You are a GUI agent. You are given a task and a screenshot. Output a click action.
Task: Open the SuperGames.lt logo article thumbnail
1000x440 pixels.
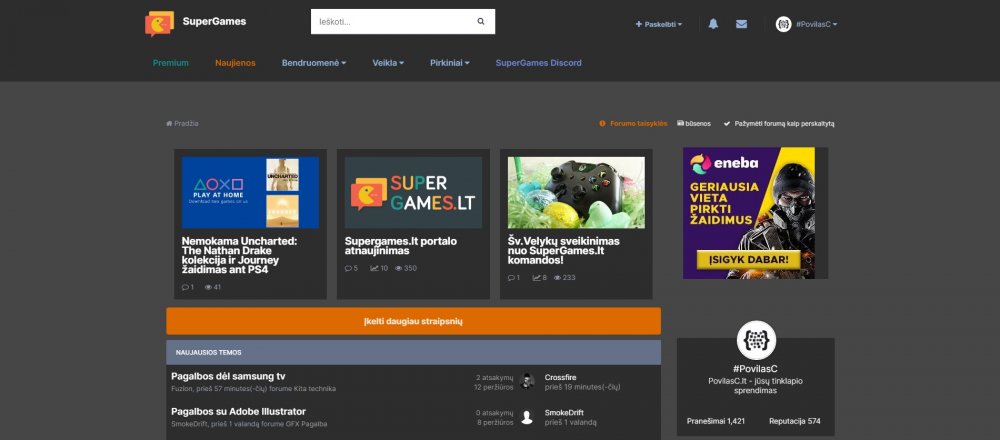(x=413, y=193)
